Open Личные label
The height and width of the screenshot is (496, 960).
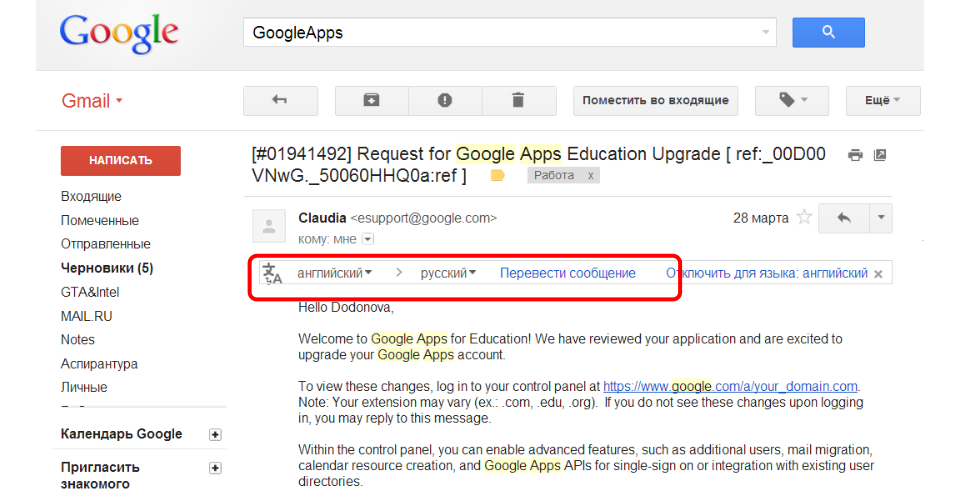[84, 388]
